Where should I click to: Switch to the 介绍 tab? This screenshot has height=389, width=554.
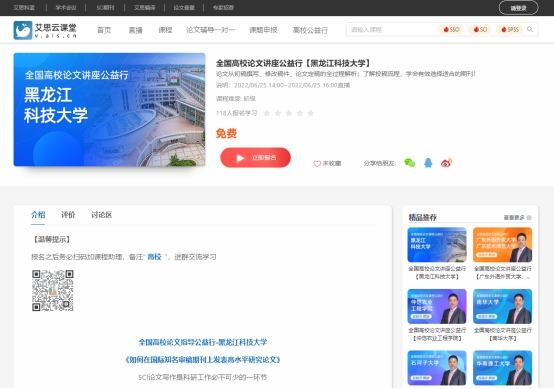click(38, 215)
